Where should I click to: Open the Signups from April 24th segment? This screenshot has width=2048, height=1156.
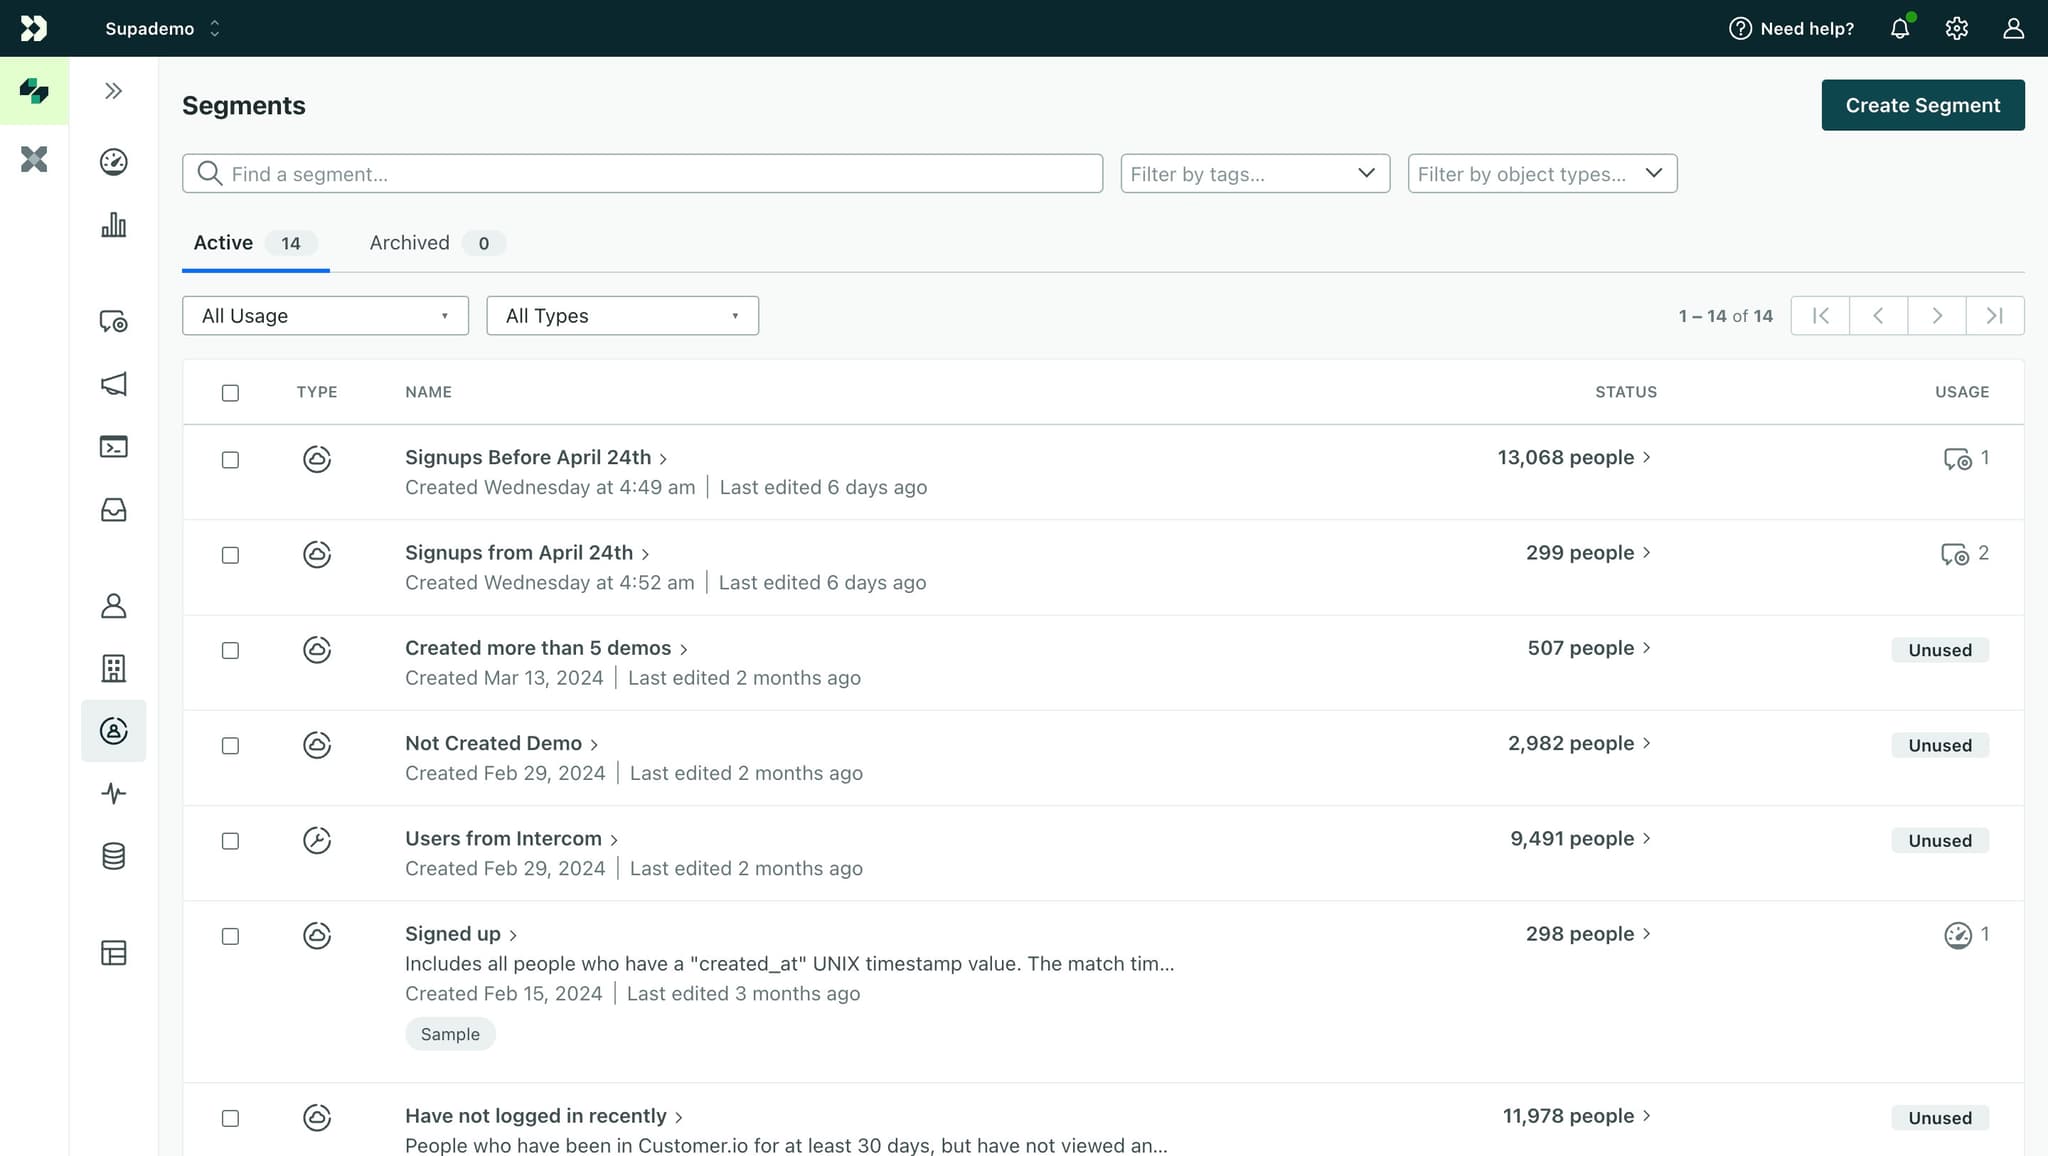tap(519, 552)
